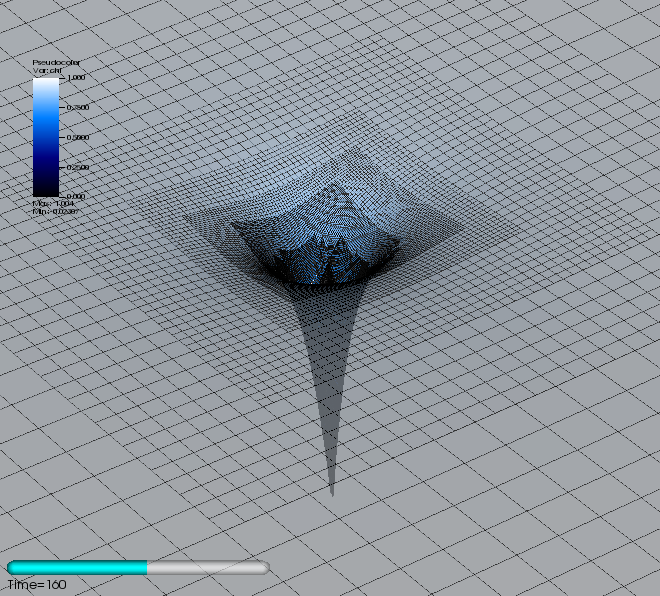The height and width of the screenshot is (596, 660).
Task: Click the Min value text under legend
Action: 56,211
